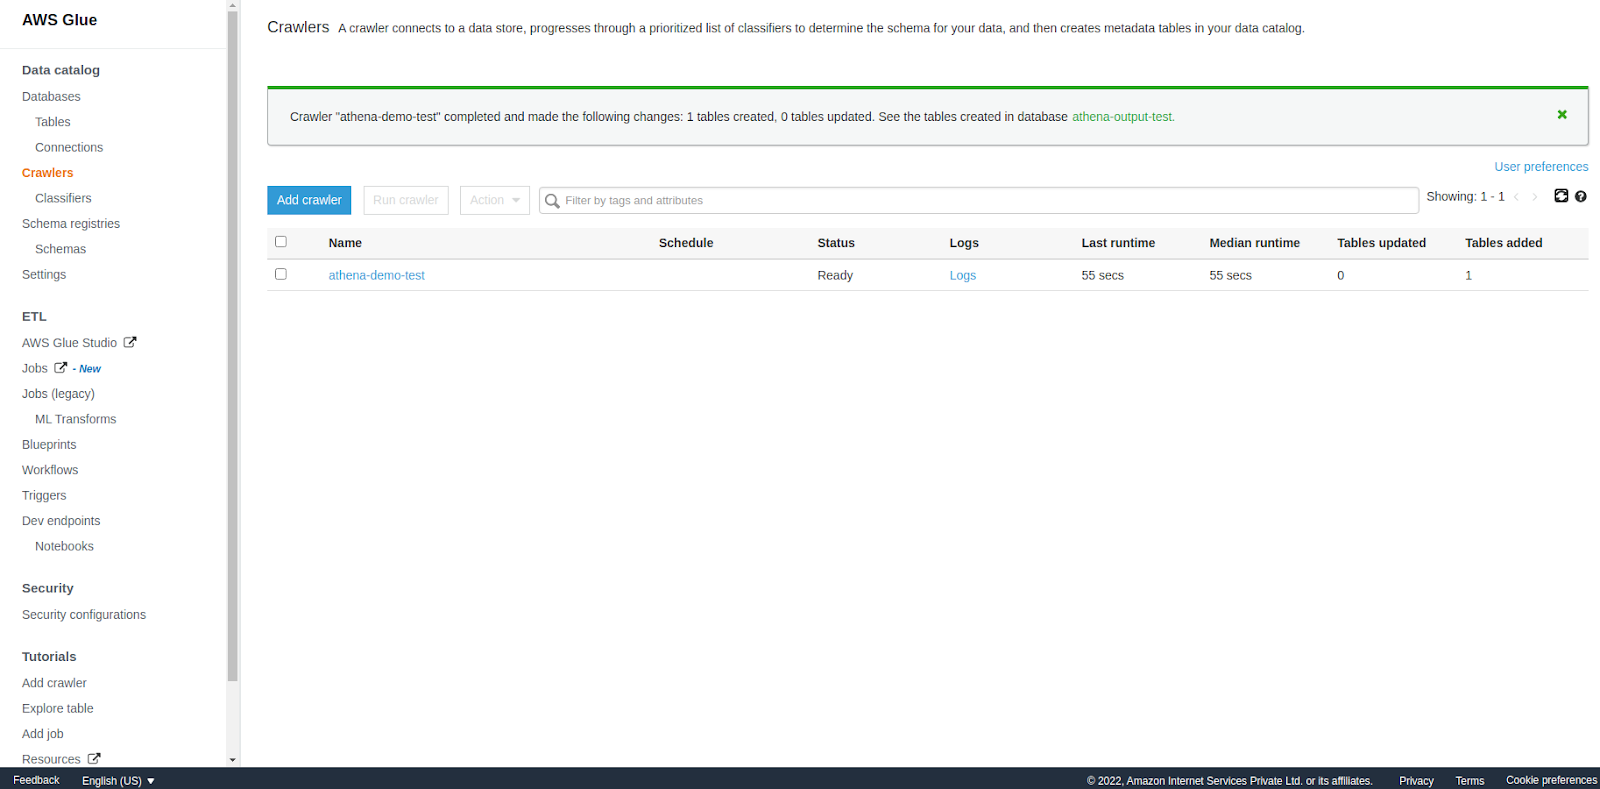Sort by the Name column header

pos(345,243)
